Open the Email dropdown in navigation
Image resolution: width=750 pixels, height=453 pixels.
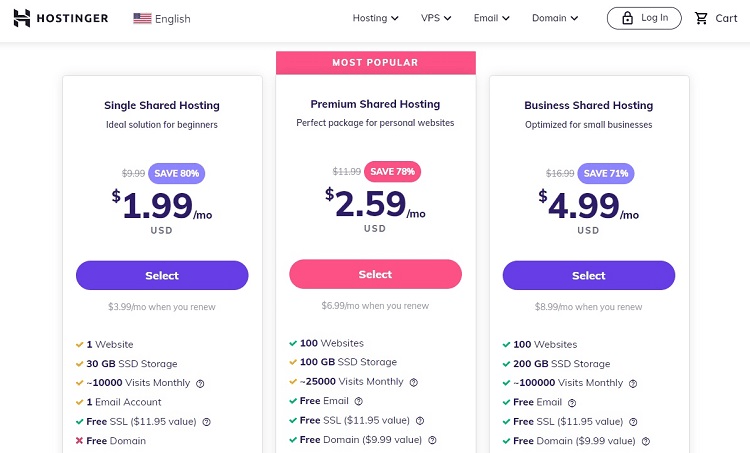(x=492, y=18)
